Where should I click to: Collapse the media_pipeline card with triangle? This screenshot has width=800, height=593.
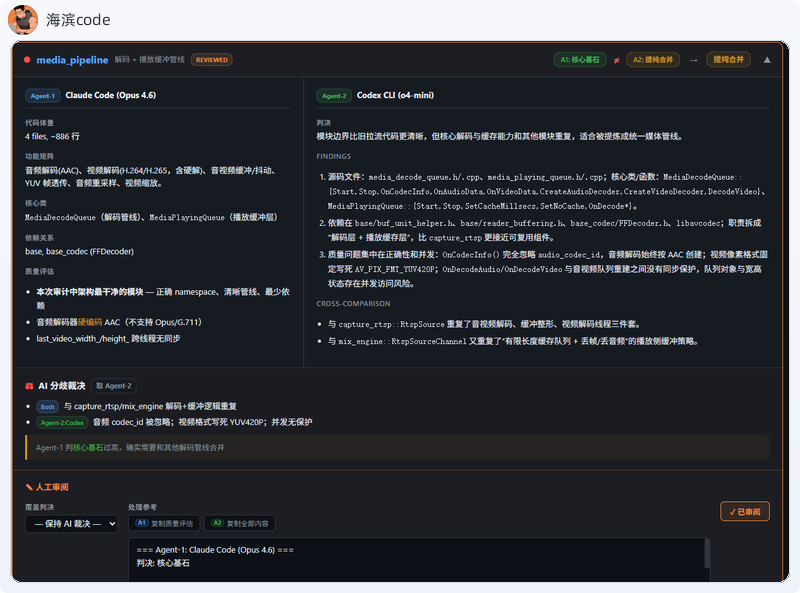(767, 60)
